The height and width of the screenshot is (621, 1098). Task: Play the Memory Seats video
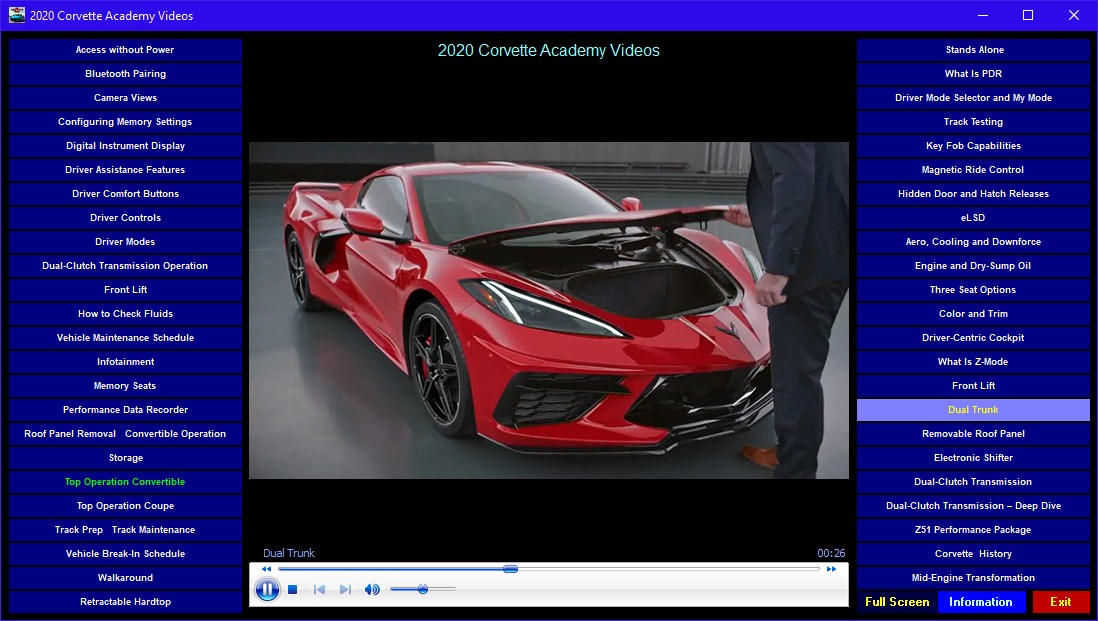125,386
